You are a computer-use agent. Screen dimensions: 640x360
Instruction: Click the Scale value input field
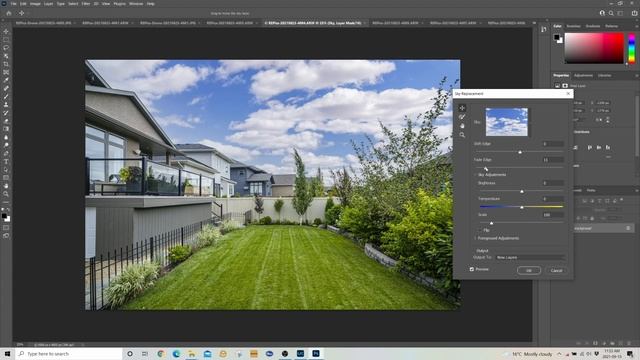[x=553, y=215]
